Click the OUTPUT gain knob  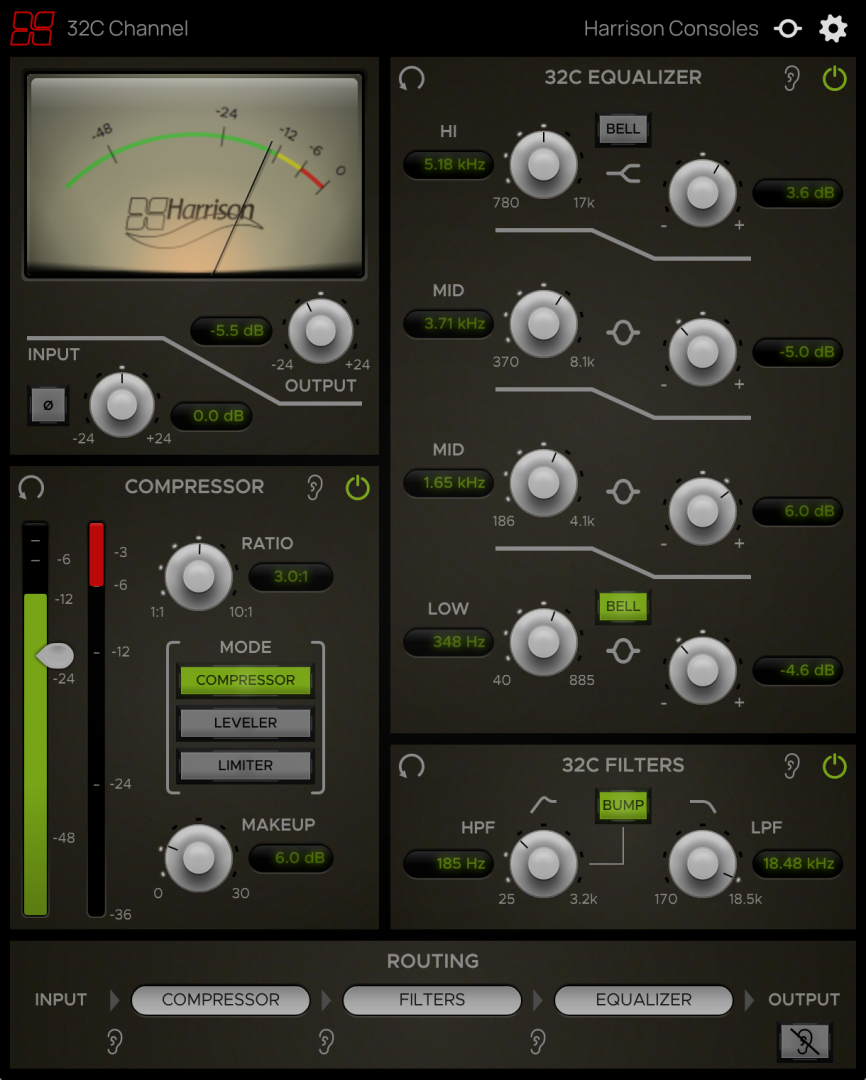coord(320,331)
